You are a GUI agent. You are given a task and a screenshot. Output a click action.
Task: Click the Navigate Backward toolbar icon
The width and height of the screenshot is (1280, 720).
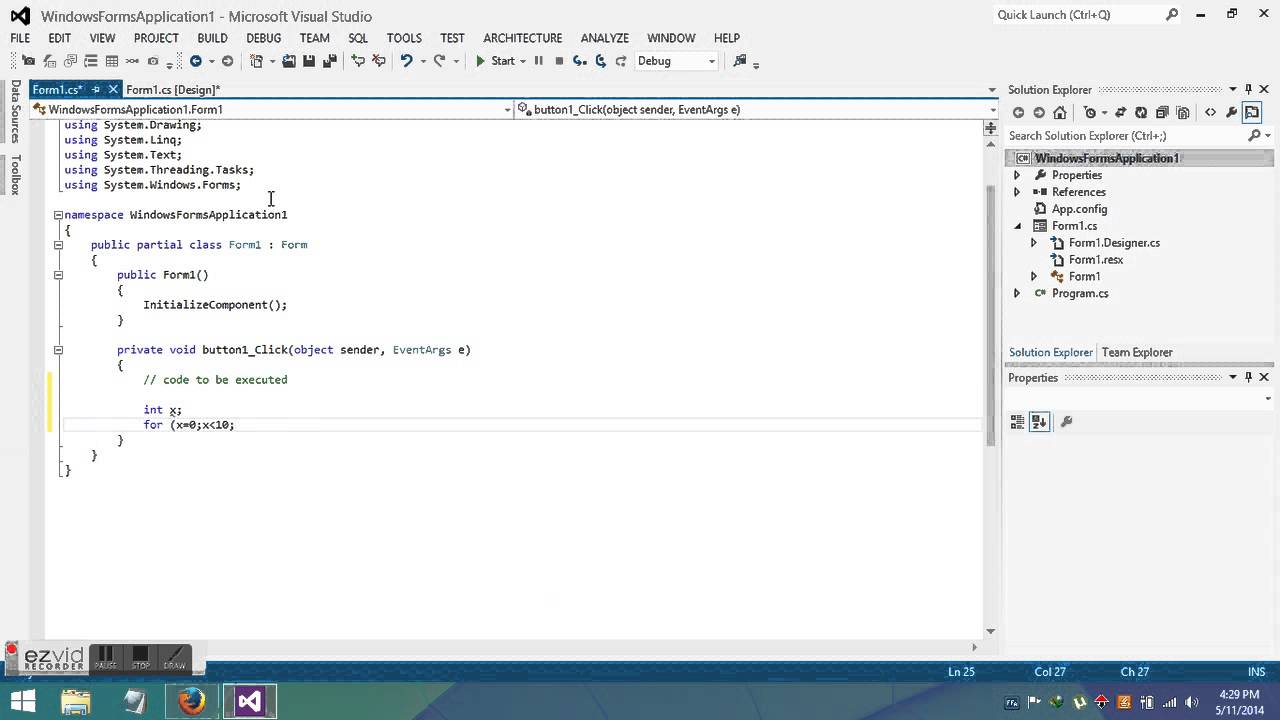196,61
